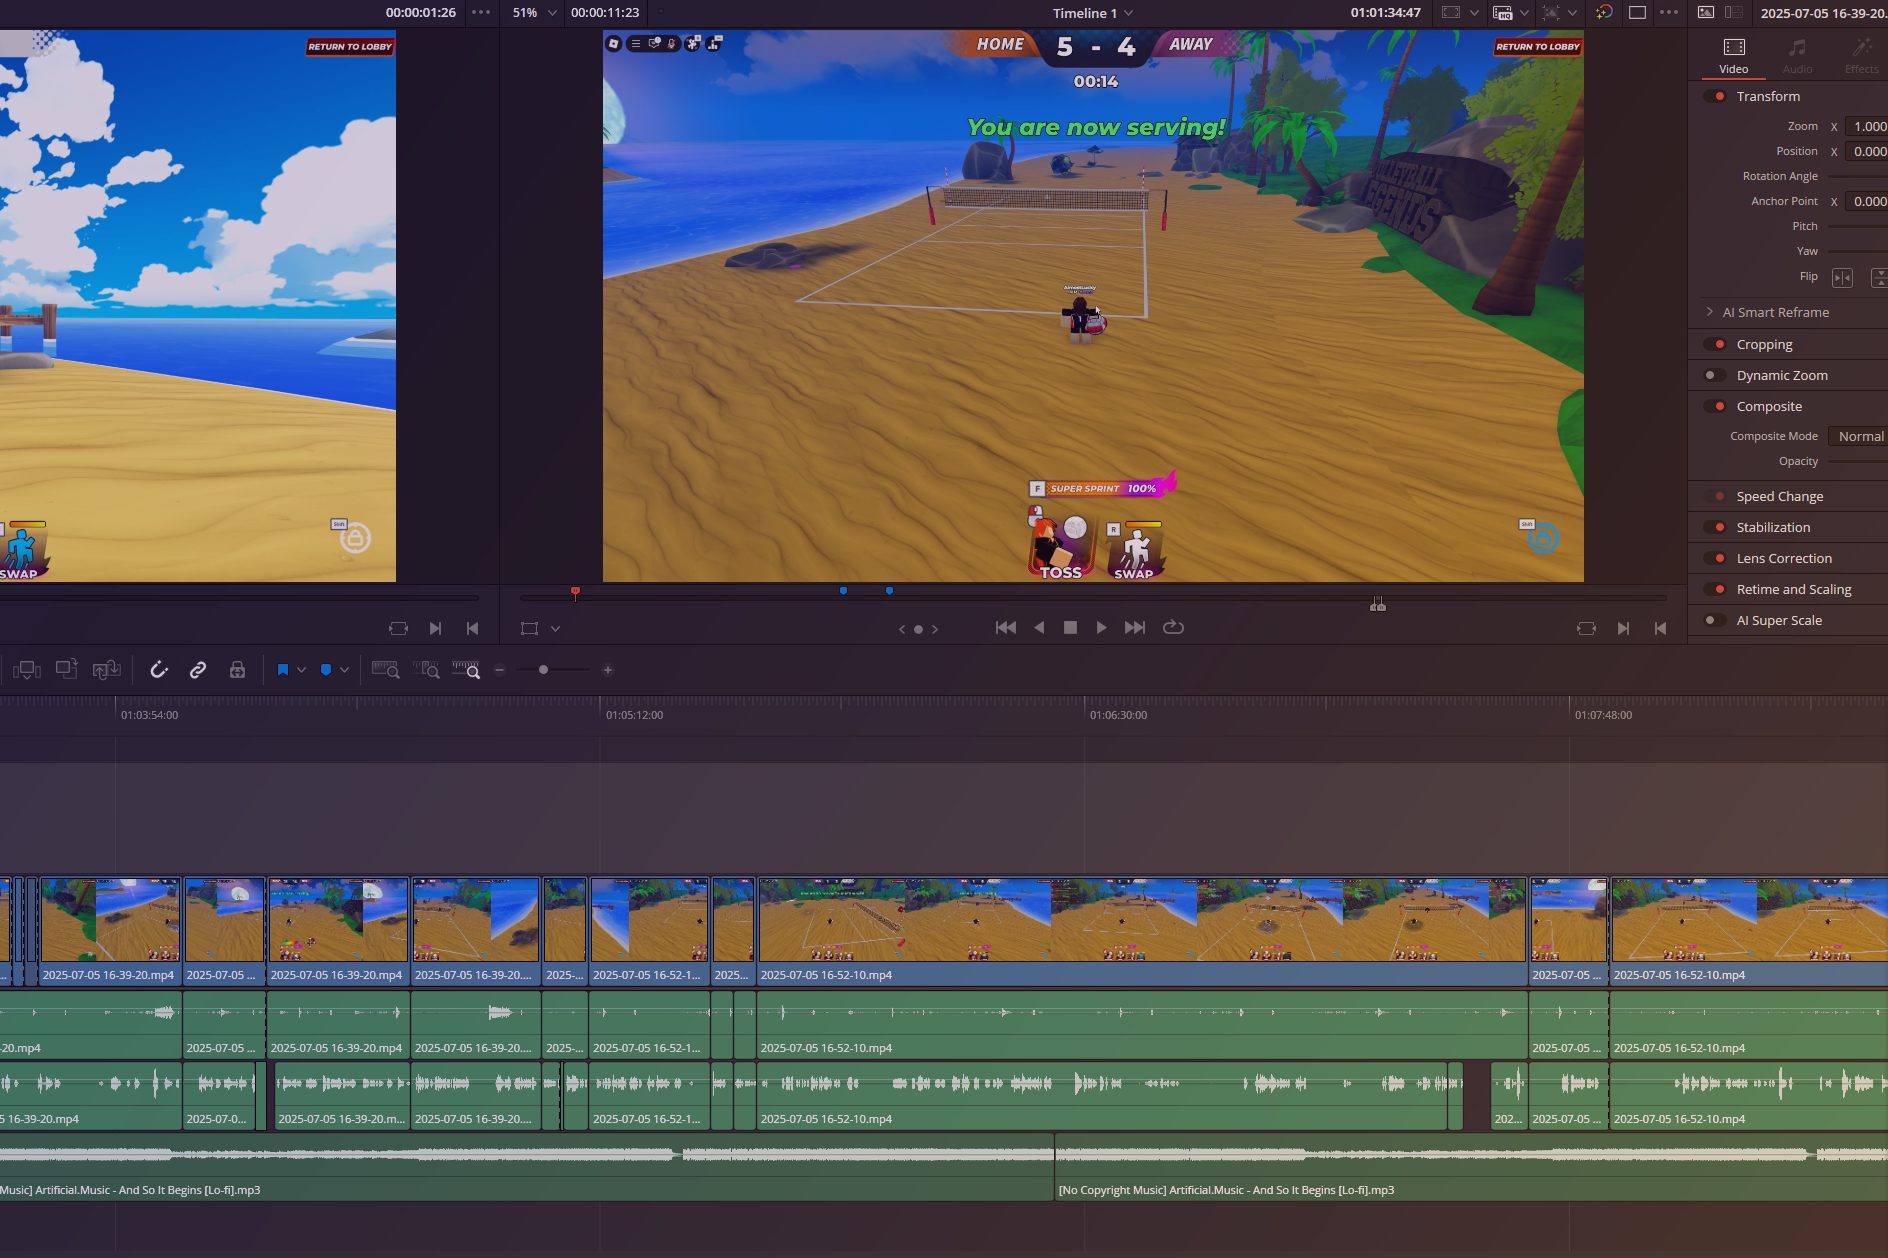
Task: Select Full Extent Zoom icon
Action: [x=385, y=670]
